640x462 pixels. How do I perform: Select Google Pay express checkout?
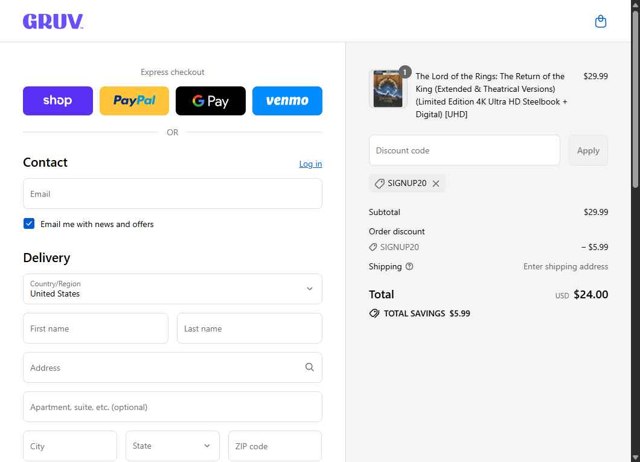click(x=211, y=101)
